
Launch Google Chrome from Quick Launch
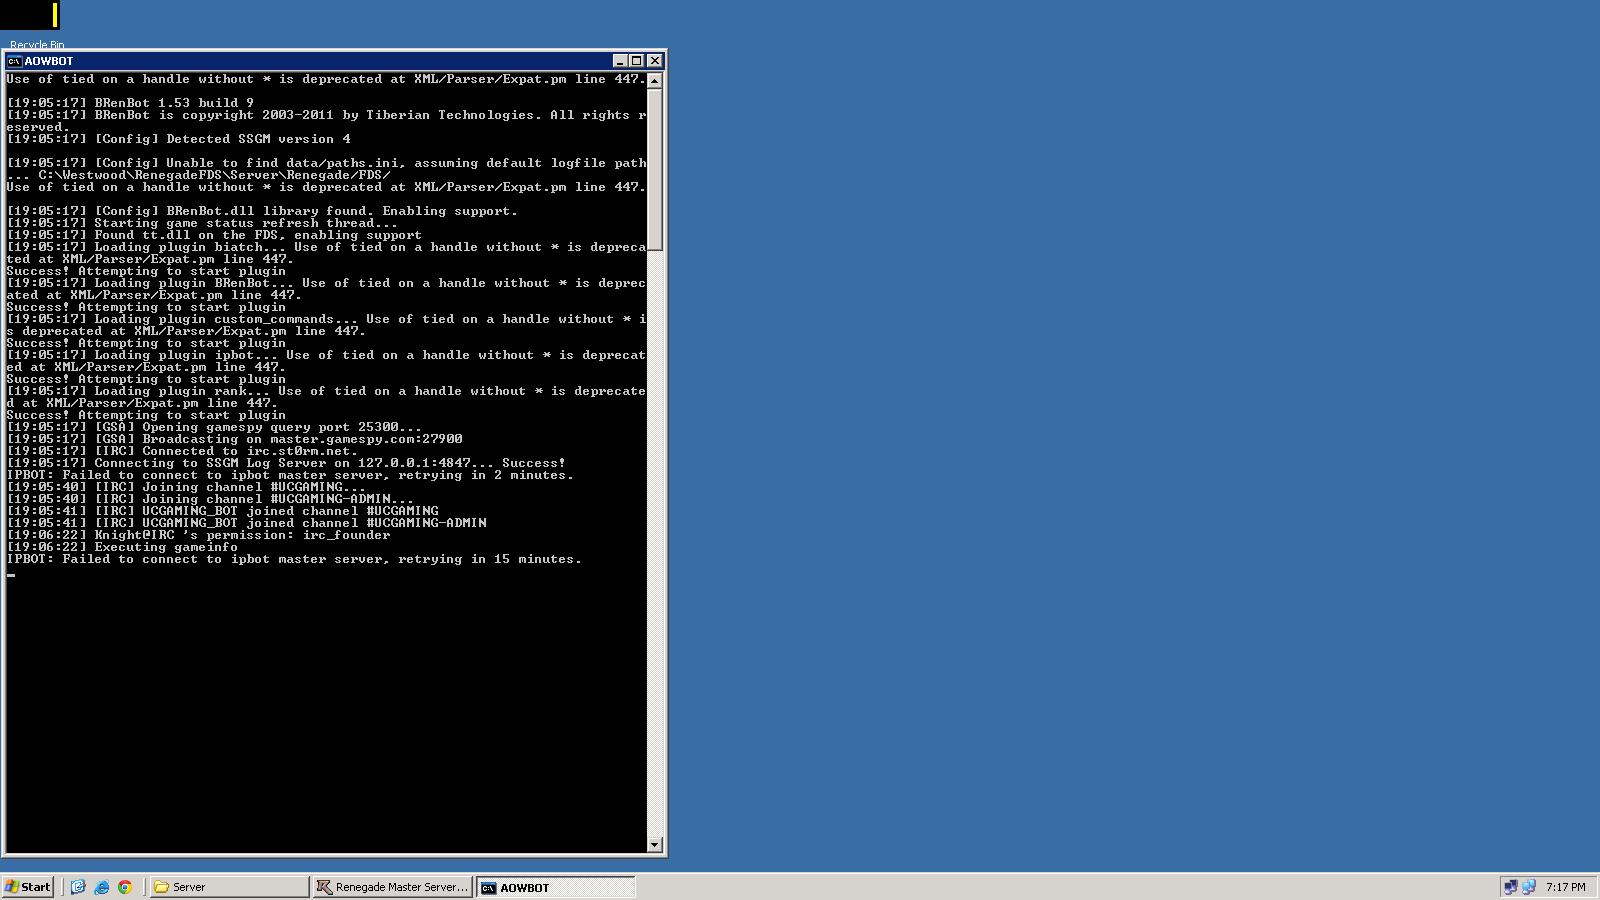point(125,887)
